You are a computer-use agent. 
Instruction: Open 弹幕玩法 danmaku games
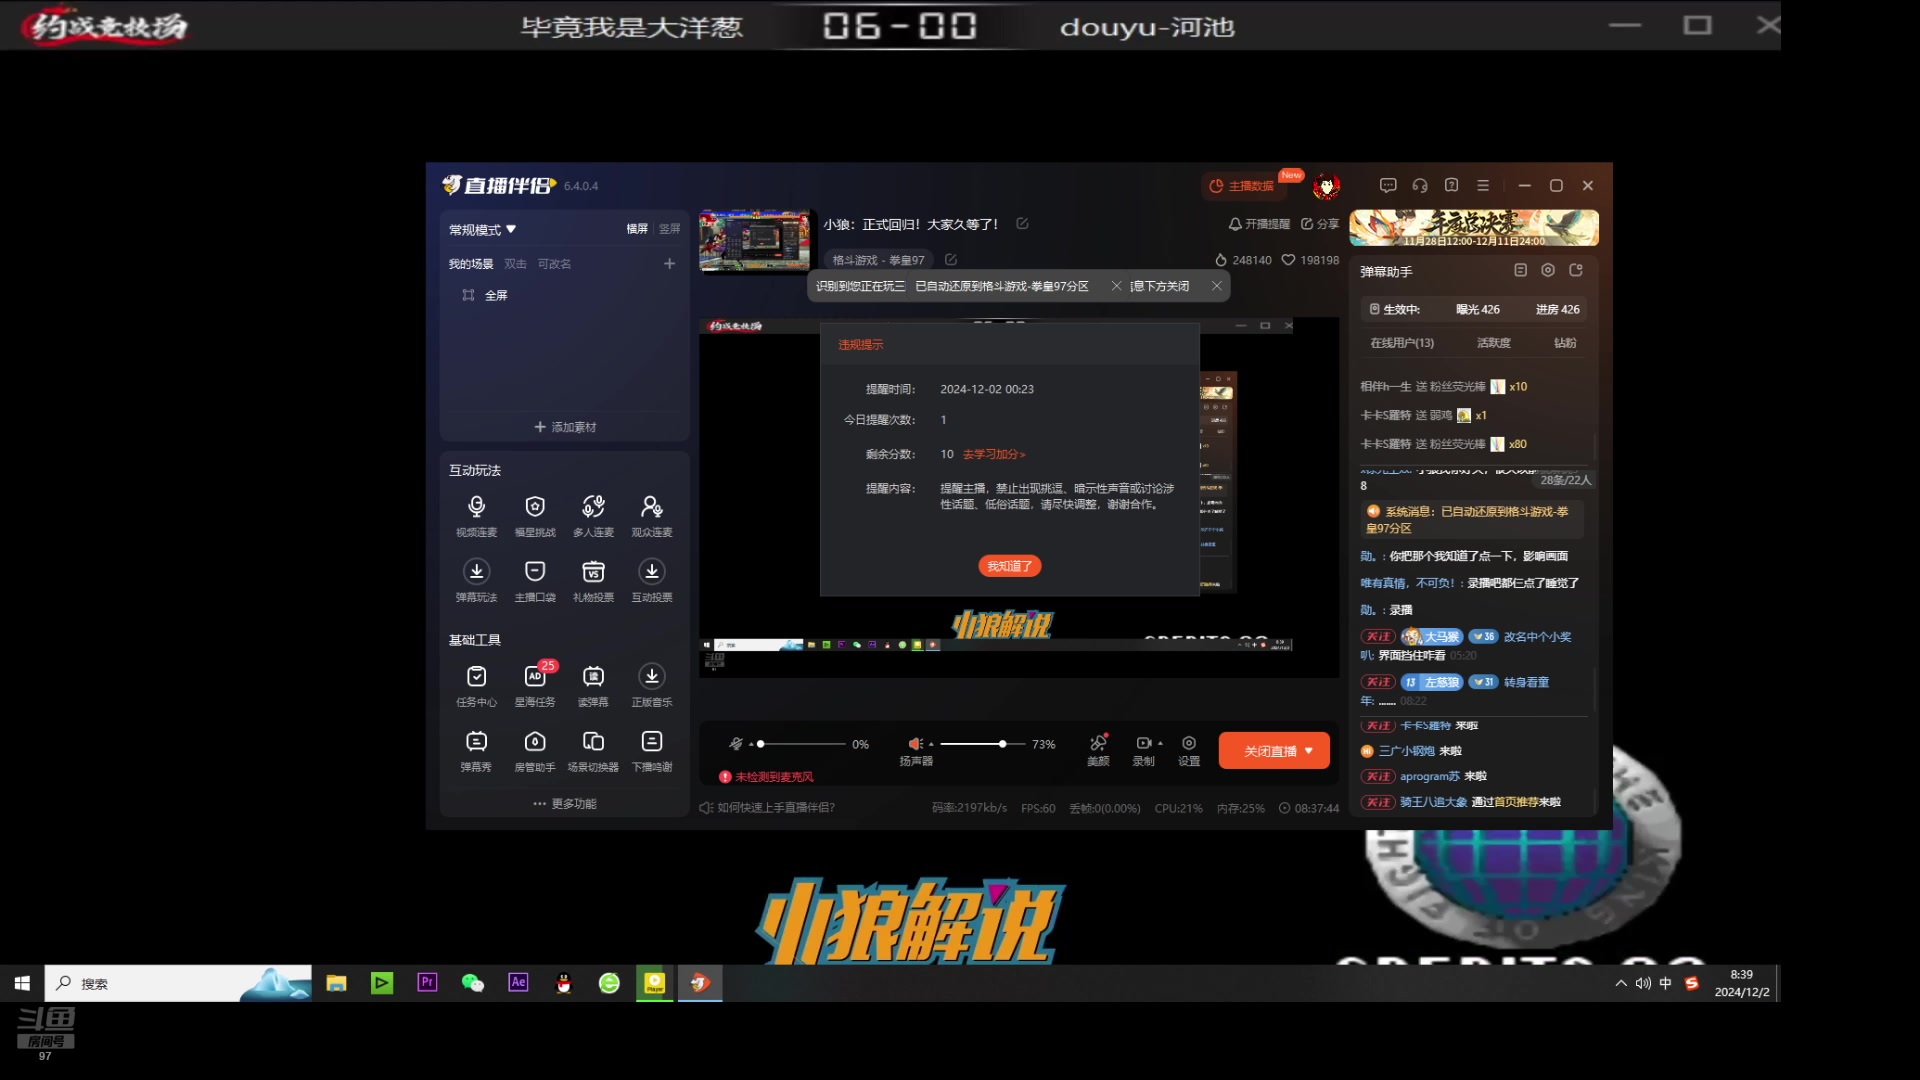tap(476, 581)
